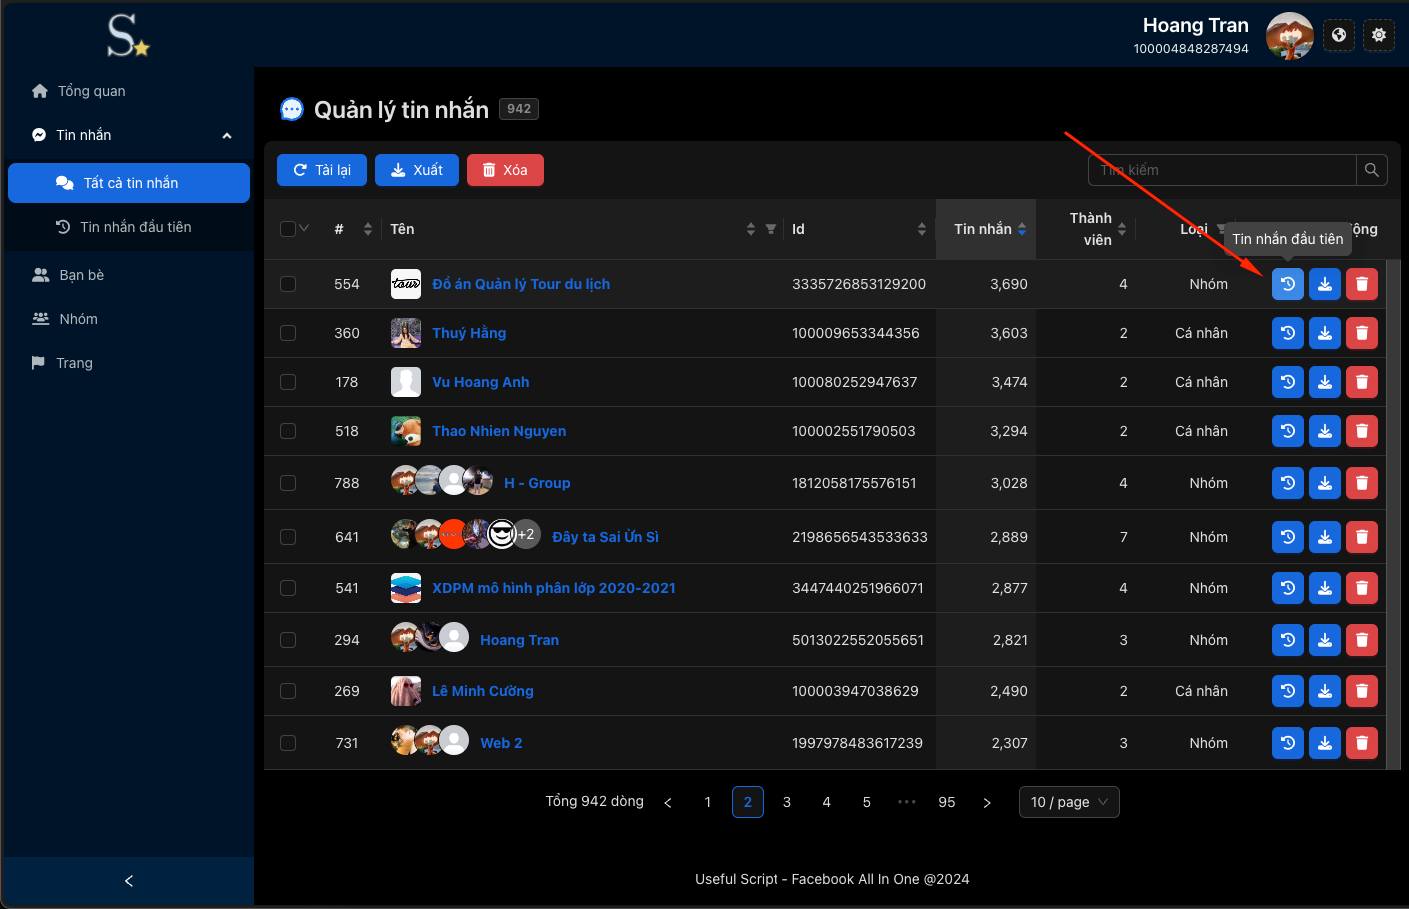Click the S star app logo
The height and width of the screenshot is (909, 1409).
pyautogui.click(x=128, y=36)
